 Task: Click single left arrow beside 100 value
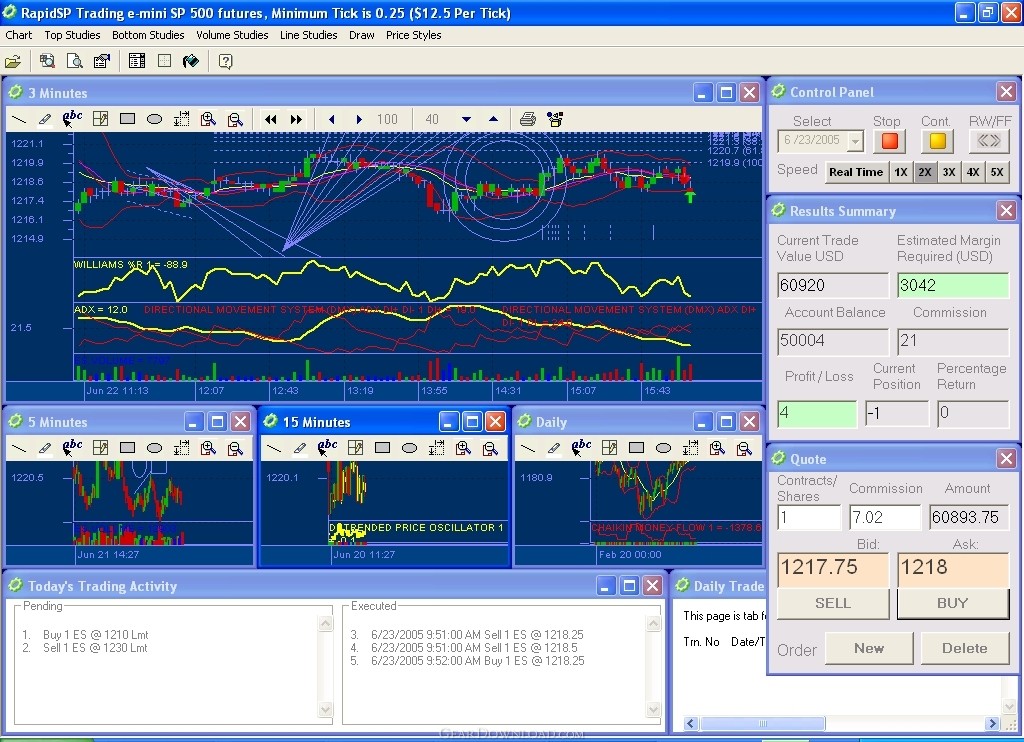pos(332,119)
